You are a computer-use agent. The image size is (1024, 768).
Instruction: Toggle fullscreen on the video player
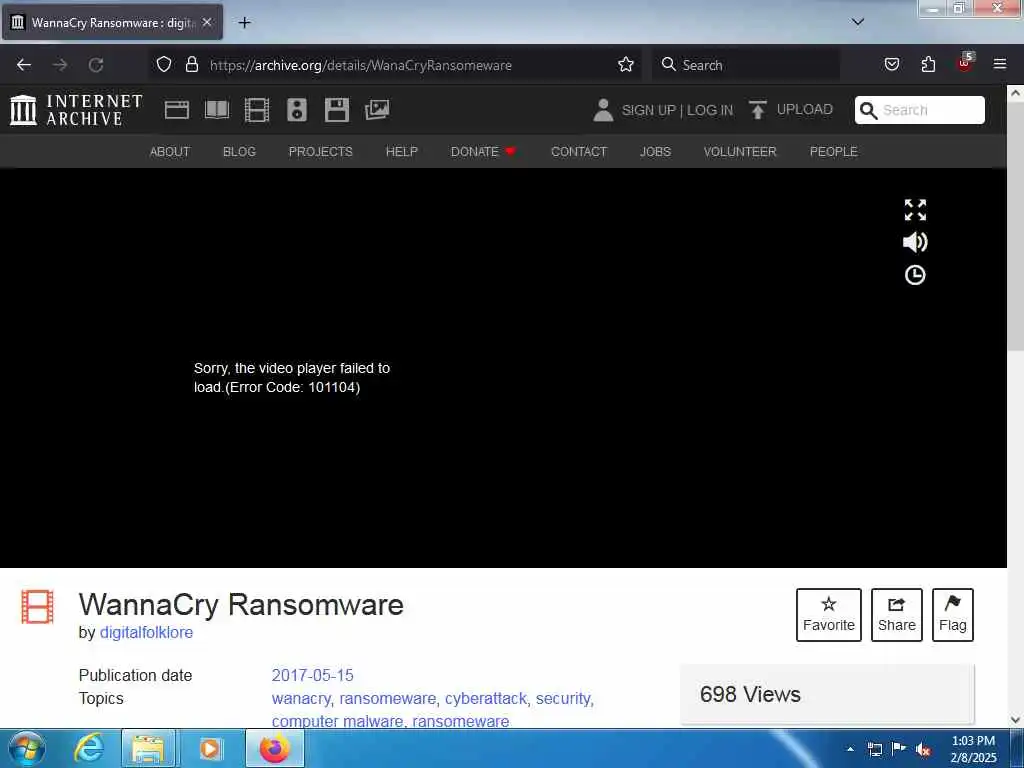pyautogui.click(x=915, y=210)
